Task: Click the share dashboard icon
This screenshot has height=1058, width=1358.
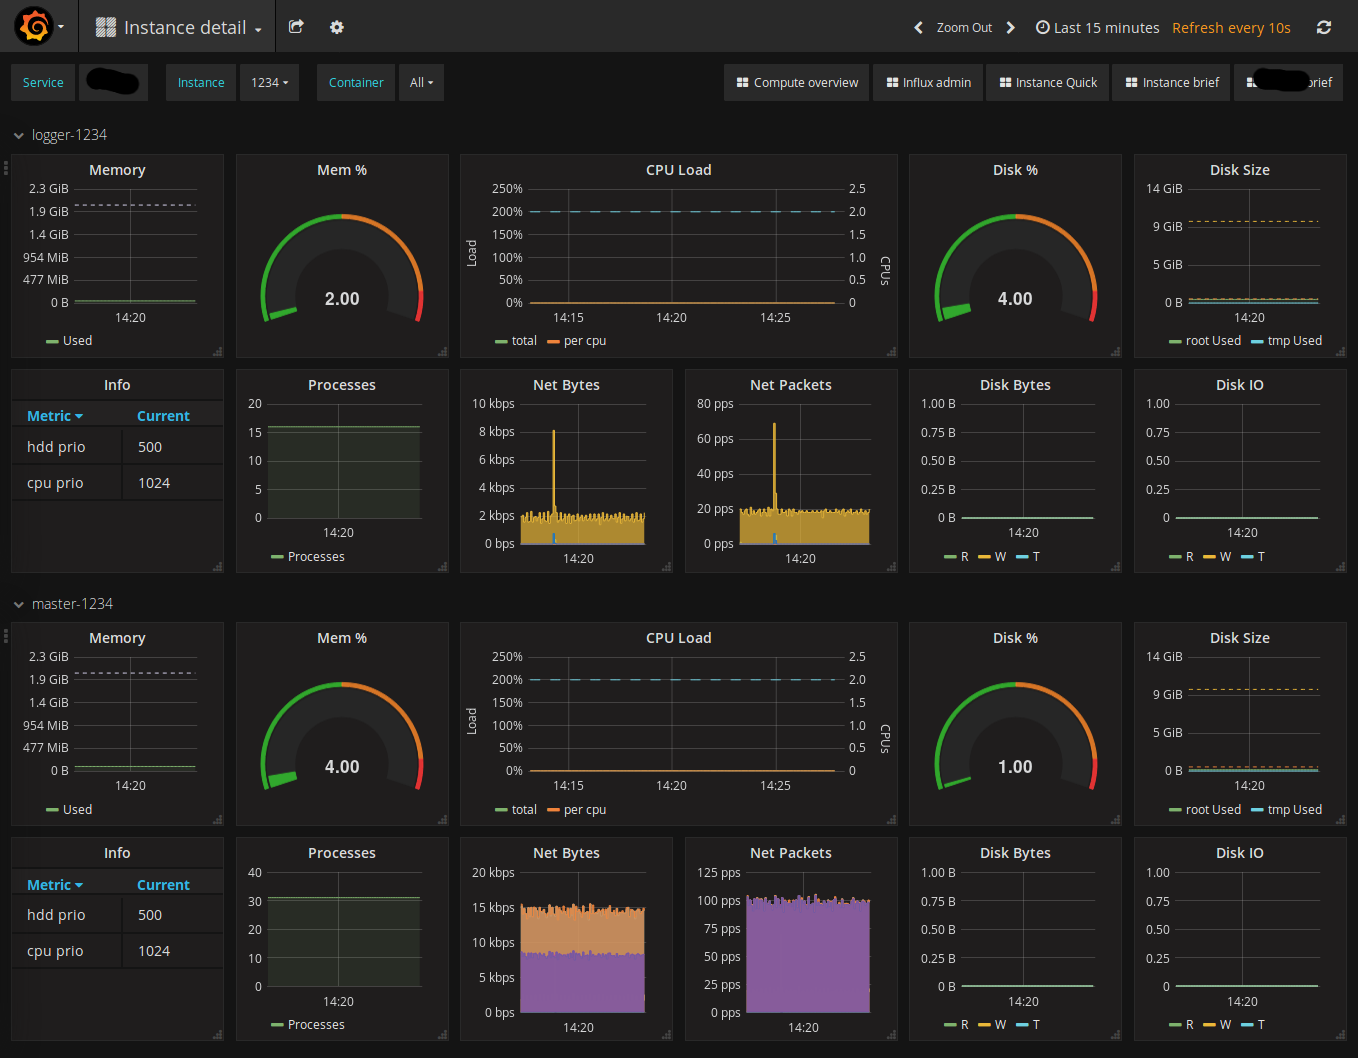Action: point(296,27)
